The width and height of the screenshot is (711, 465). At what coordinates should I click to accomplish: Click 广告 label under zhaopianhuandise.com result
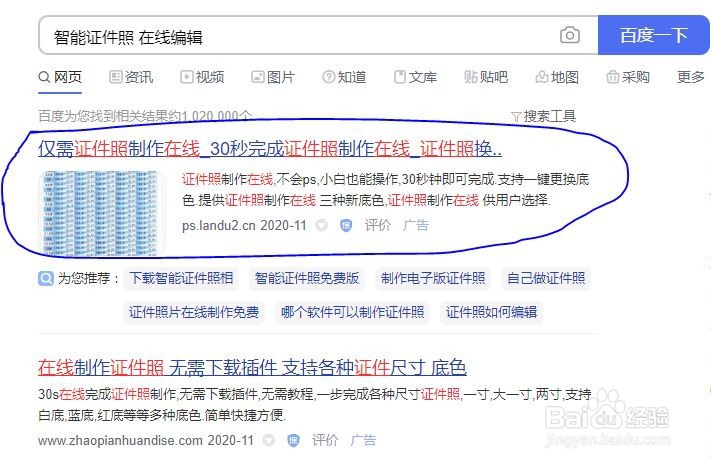363,440
